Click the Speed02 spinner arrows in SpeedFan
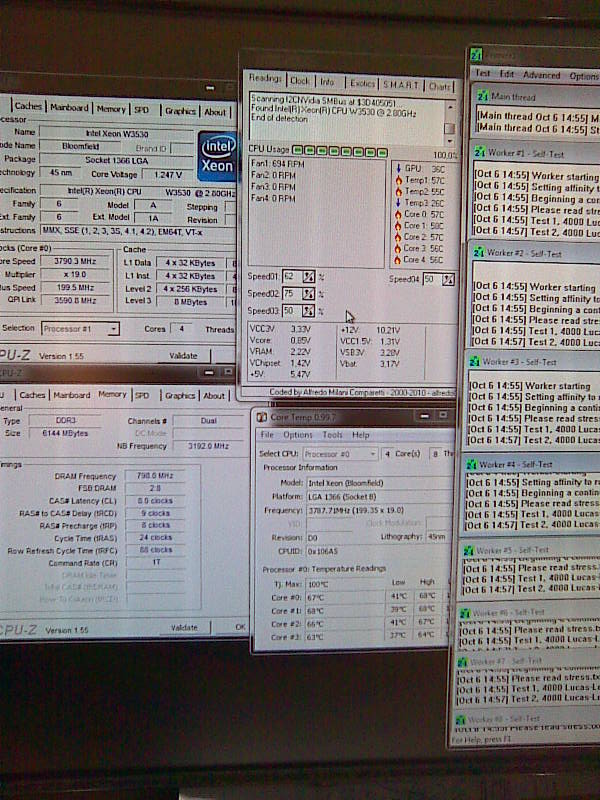 tap(308, 294)
